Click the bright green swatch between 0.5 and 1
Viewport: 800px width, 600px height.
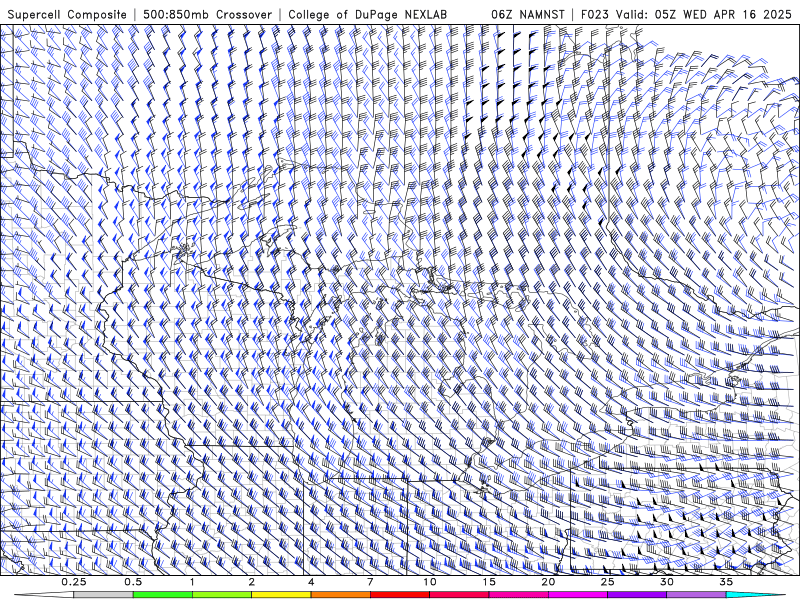pos(163,595)
